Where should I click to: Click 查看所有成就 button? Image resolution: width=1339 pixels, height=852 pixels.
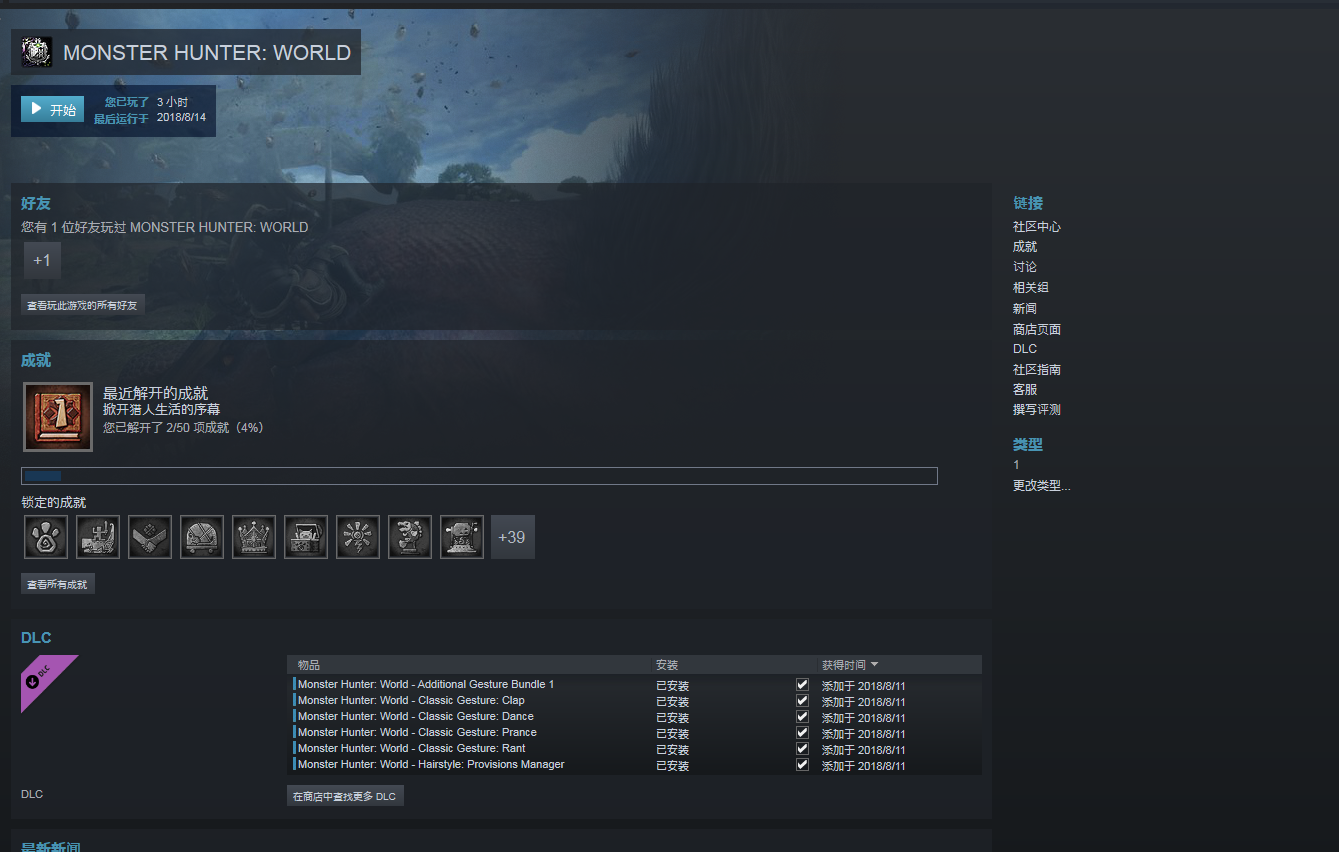click(58, 584)
